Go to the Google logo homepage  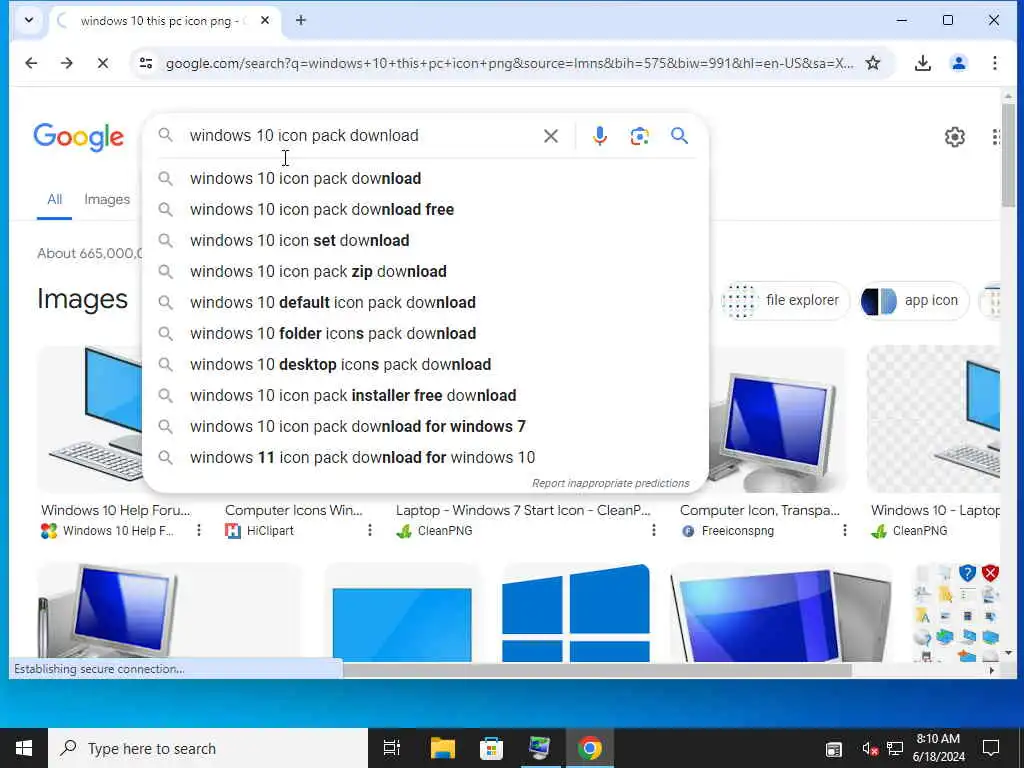tap(78, 136)
